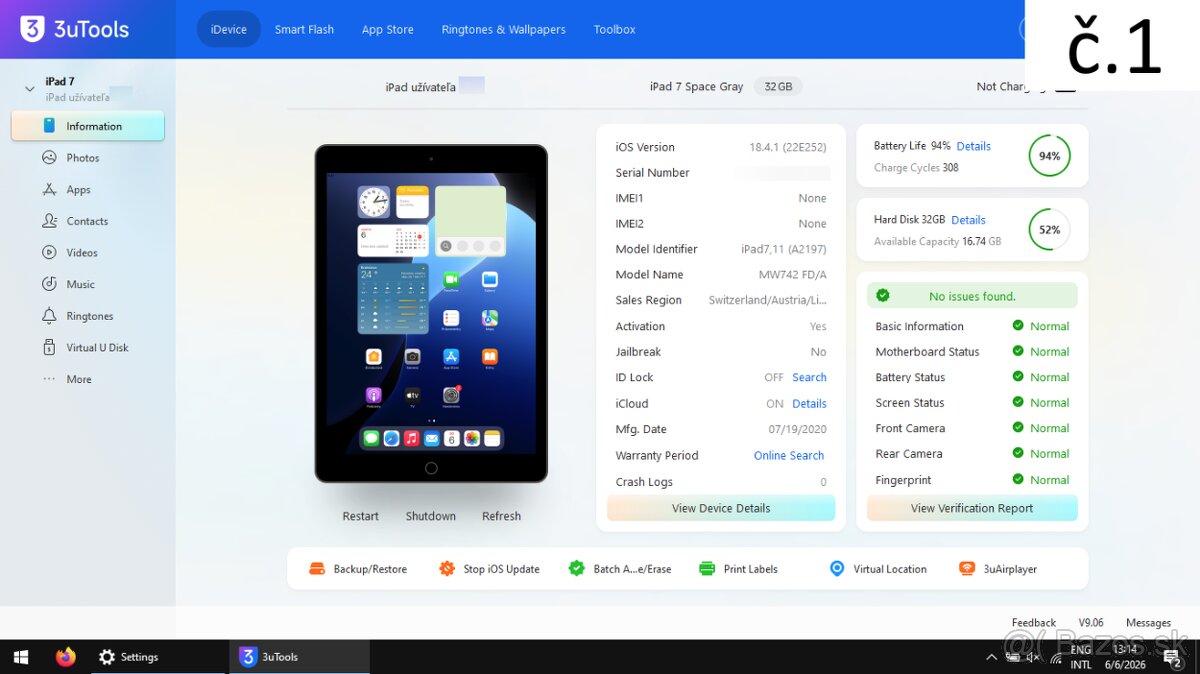Click View Device Details
Viewport: 1200px width, 674px height.
(721, 508)
